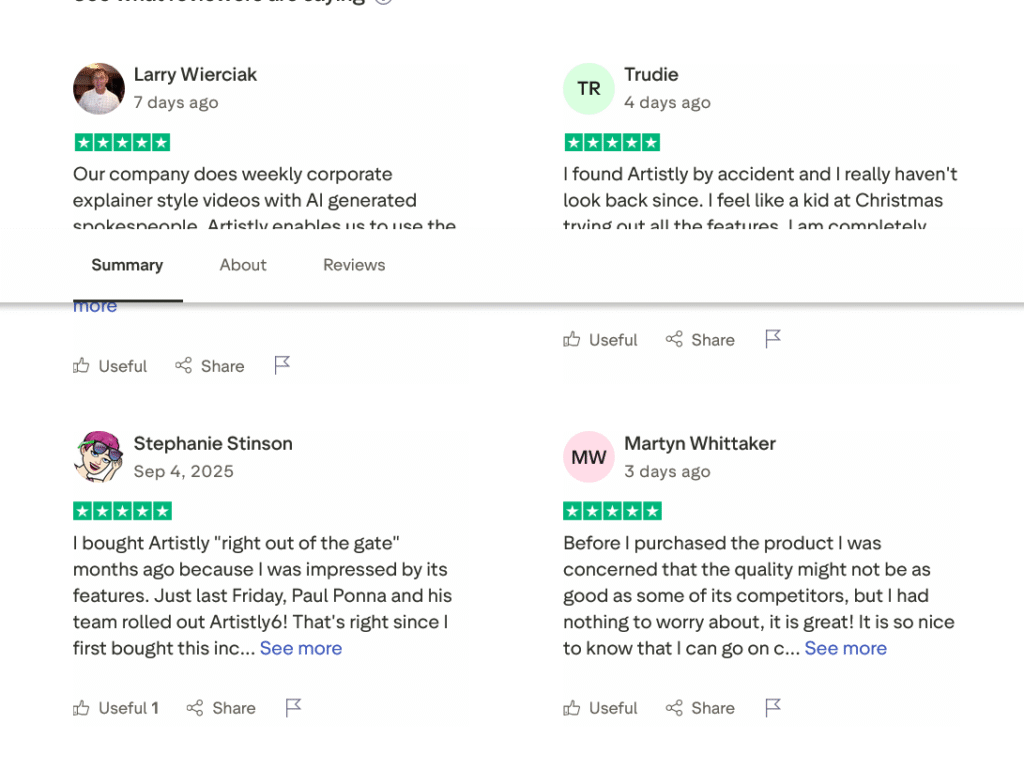This screenshot has width=1024, height=770.
Task: Flag Stephanie Stinson's review
Action: [293, 708]
